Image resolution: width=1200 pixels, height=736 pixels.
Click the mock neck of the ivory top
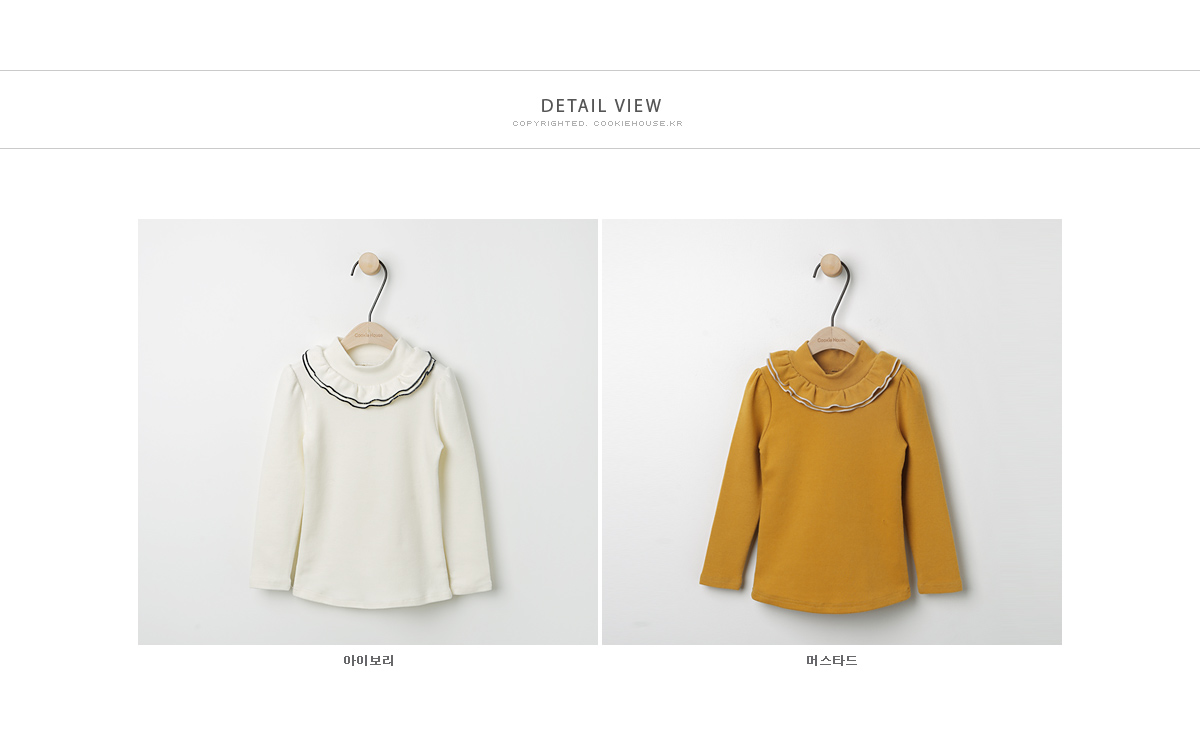pyautogui.click(x=370, y=356)
